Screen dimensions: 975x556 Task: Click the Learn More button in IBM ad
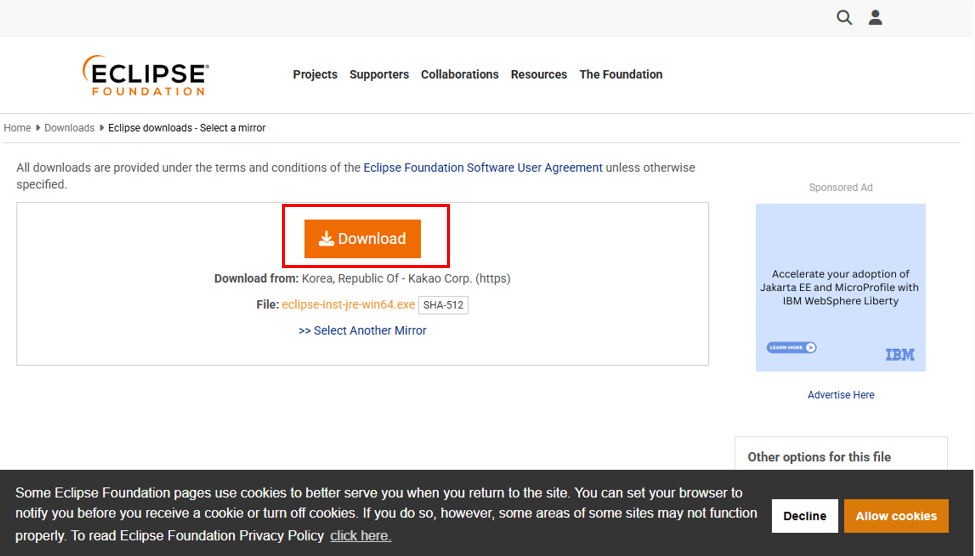click(x=792, y=348)
